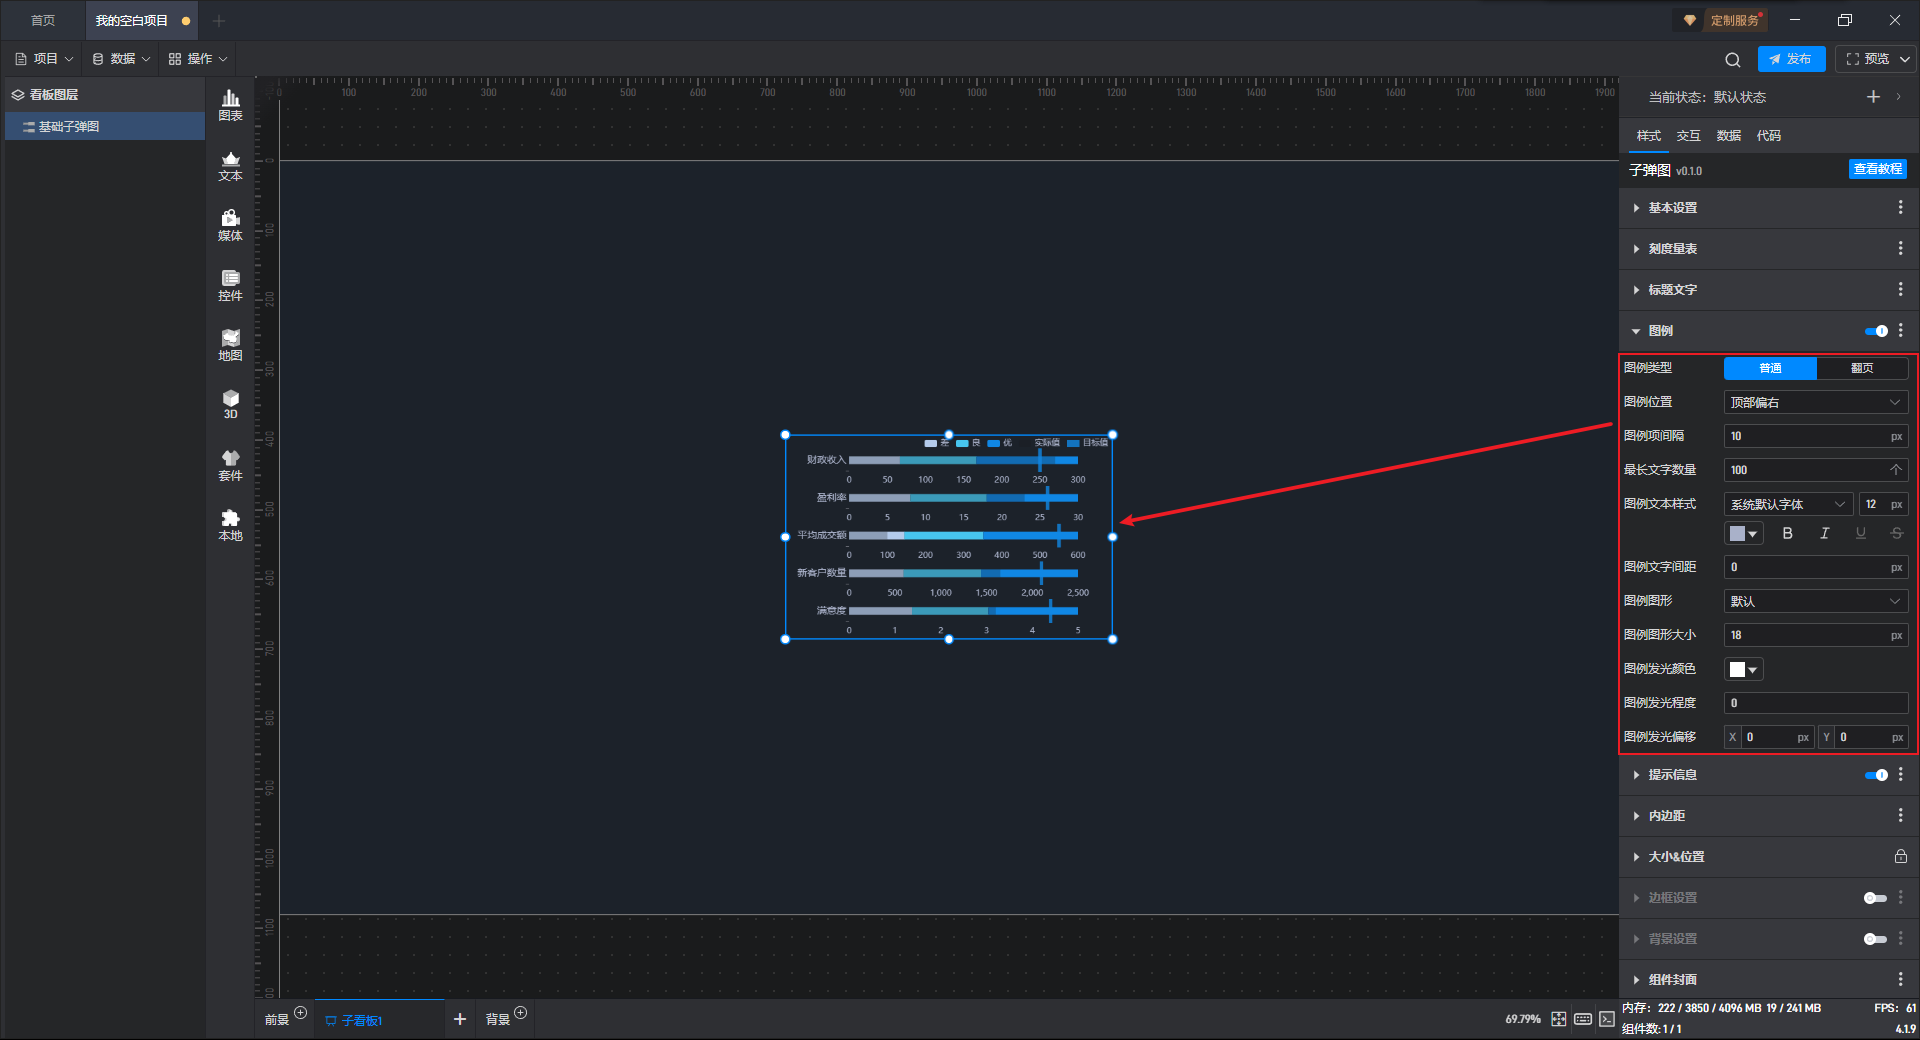1920x1040 pixels.
Task: Switch to the 交互 tab
Action: pyautogui.click(x=1689, y=135)
